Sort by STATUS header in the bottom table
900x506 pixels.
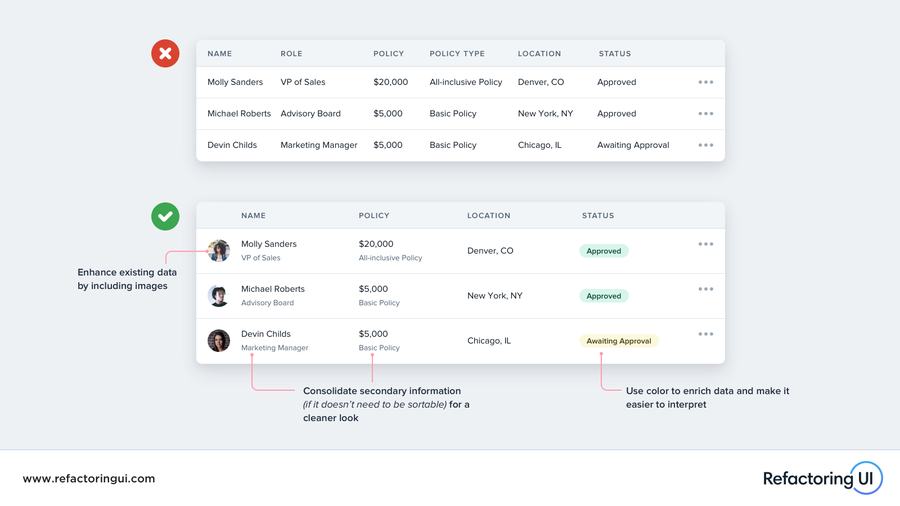tap(598, 216)
